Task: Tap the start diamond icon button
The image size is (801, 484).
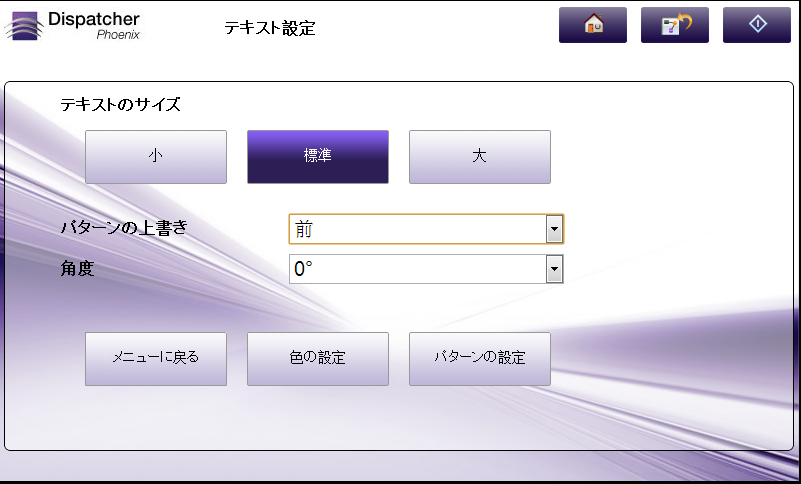Action: 757,25
